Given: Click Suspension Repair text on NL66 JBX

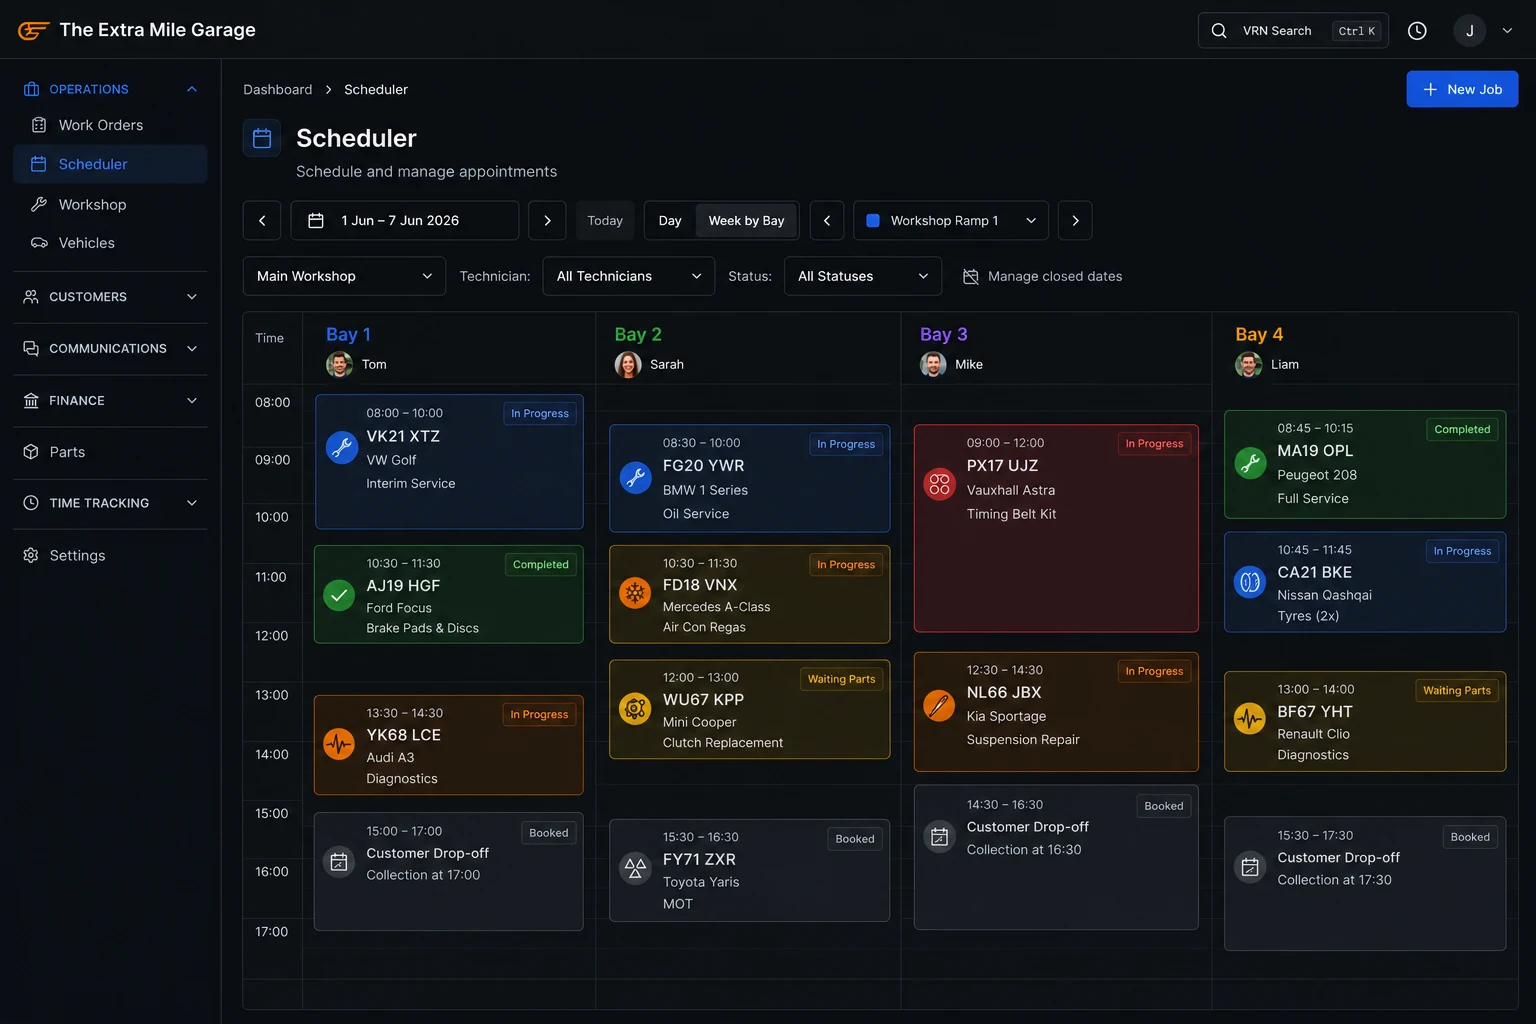Looking at the screenshot, I should [1023, 740].
